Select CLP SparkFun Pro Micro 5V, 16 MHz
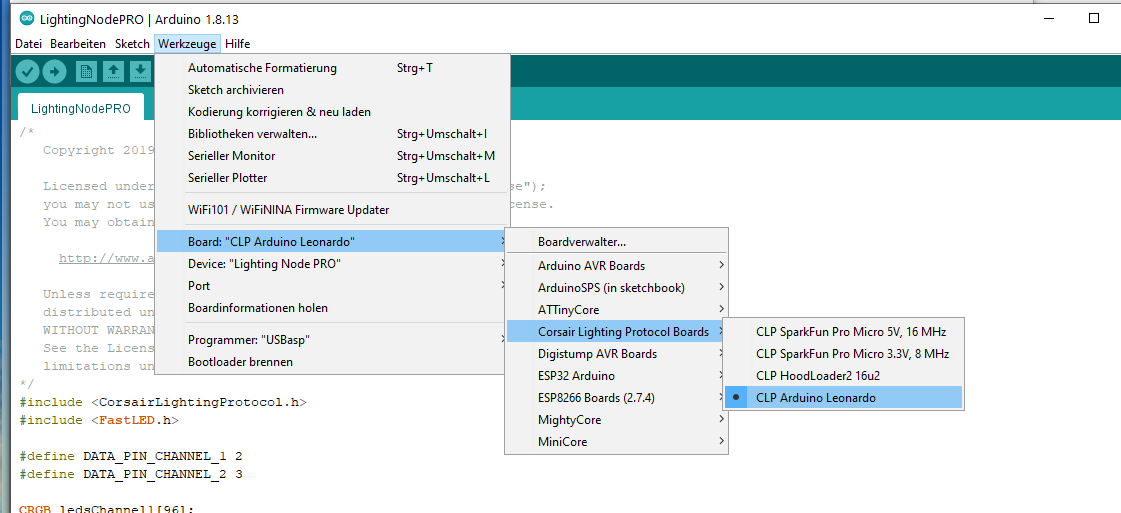The height and width of the screenshot is (513, 1121). pyautogui.click(x=844, y=332)
